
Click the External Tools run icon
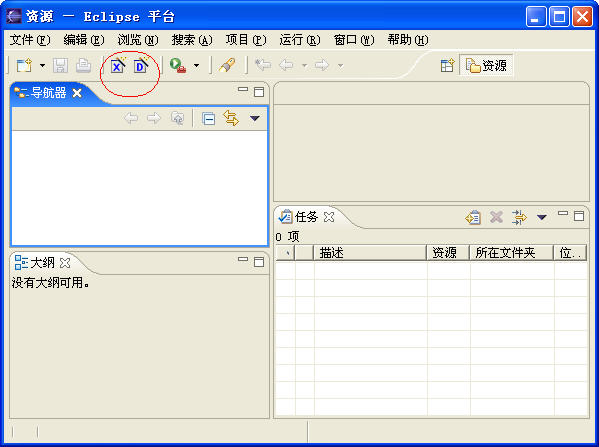pos(178,66)
